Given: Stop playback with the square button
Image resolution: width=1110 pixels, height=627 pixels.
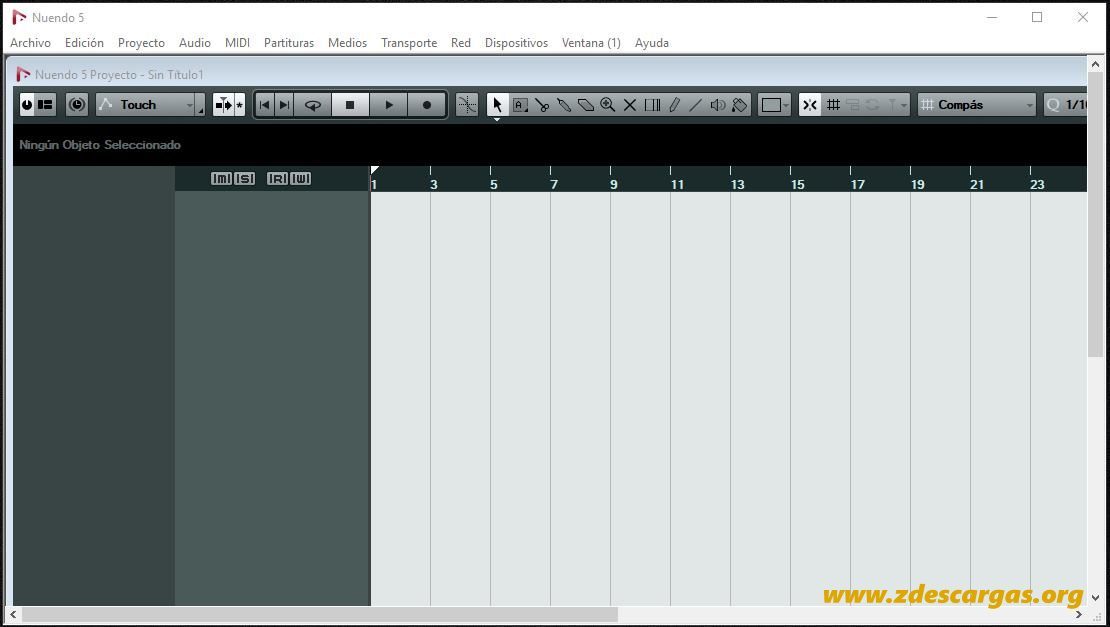Looking at the screenshot, I should click(350, 105).
